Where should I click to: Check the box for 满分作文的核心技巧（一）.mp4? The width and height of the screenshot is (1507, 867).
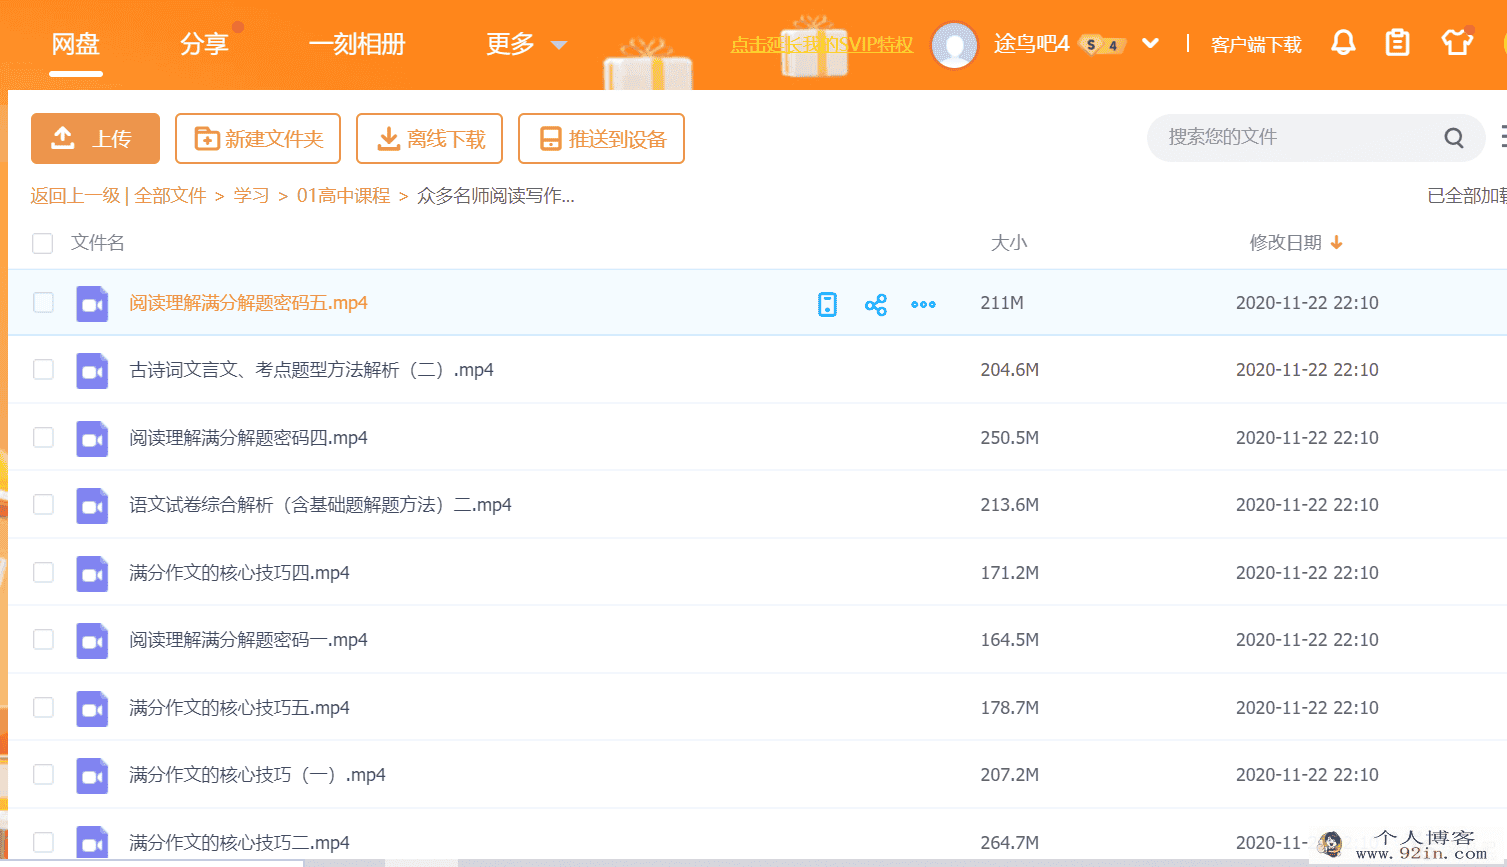[43, 774]
